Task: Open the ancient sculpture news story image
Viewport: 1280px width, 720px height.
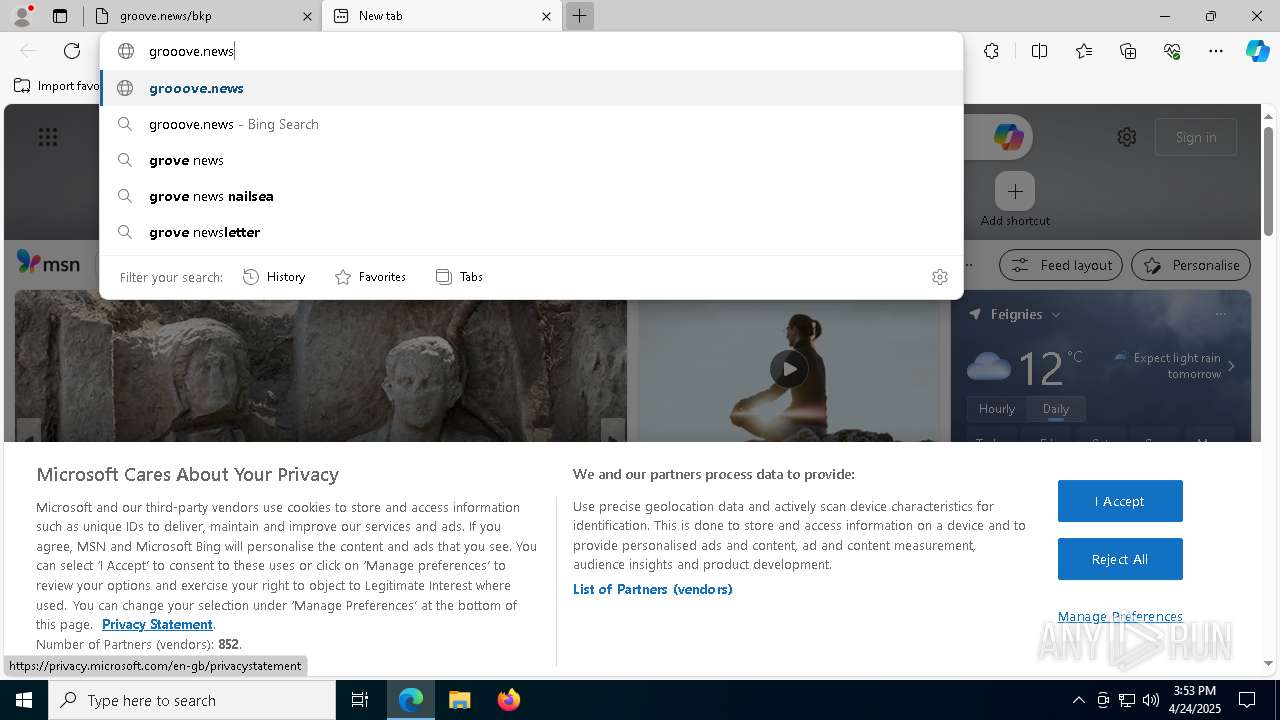Action: click(321, 366)
